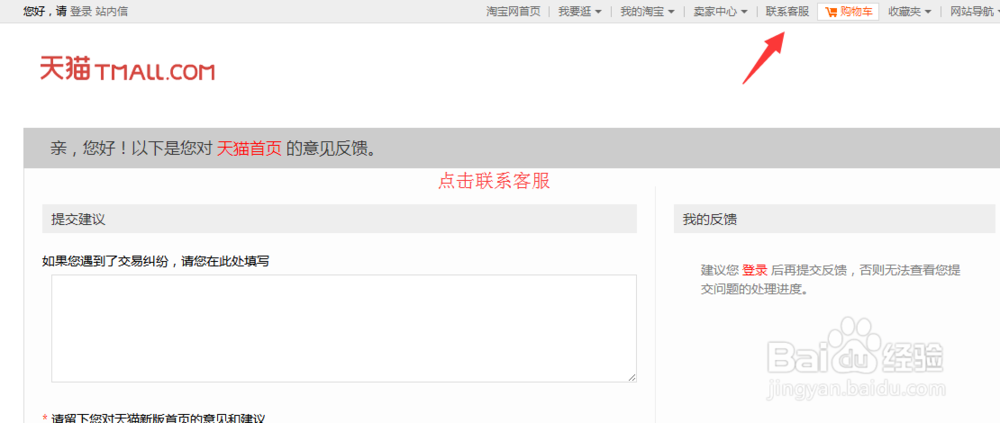Go to 淘宝网首页
This screenshot has width=1000, height=423.
(513, 11)
